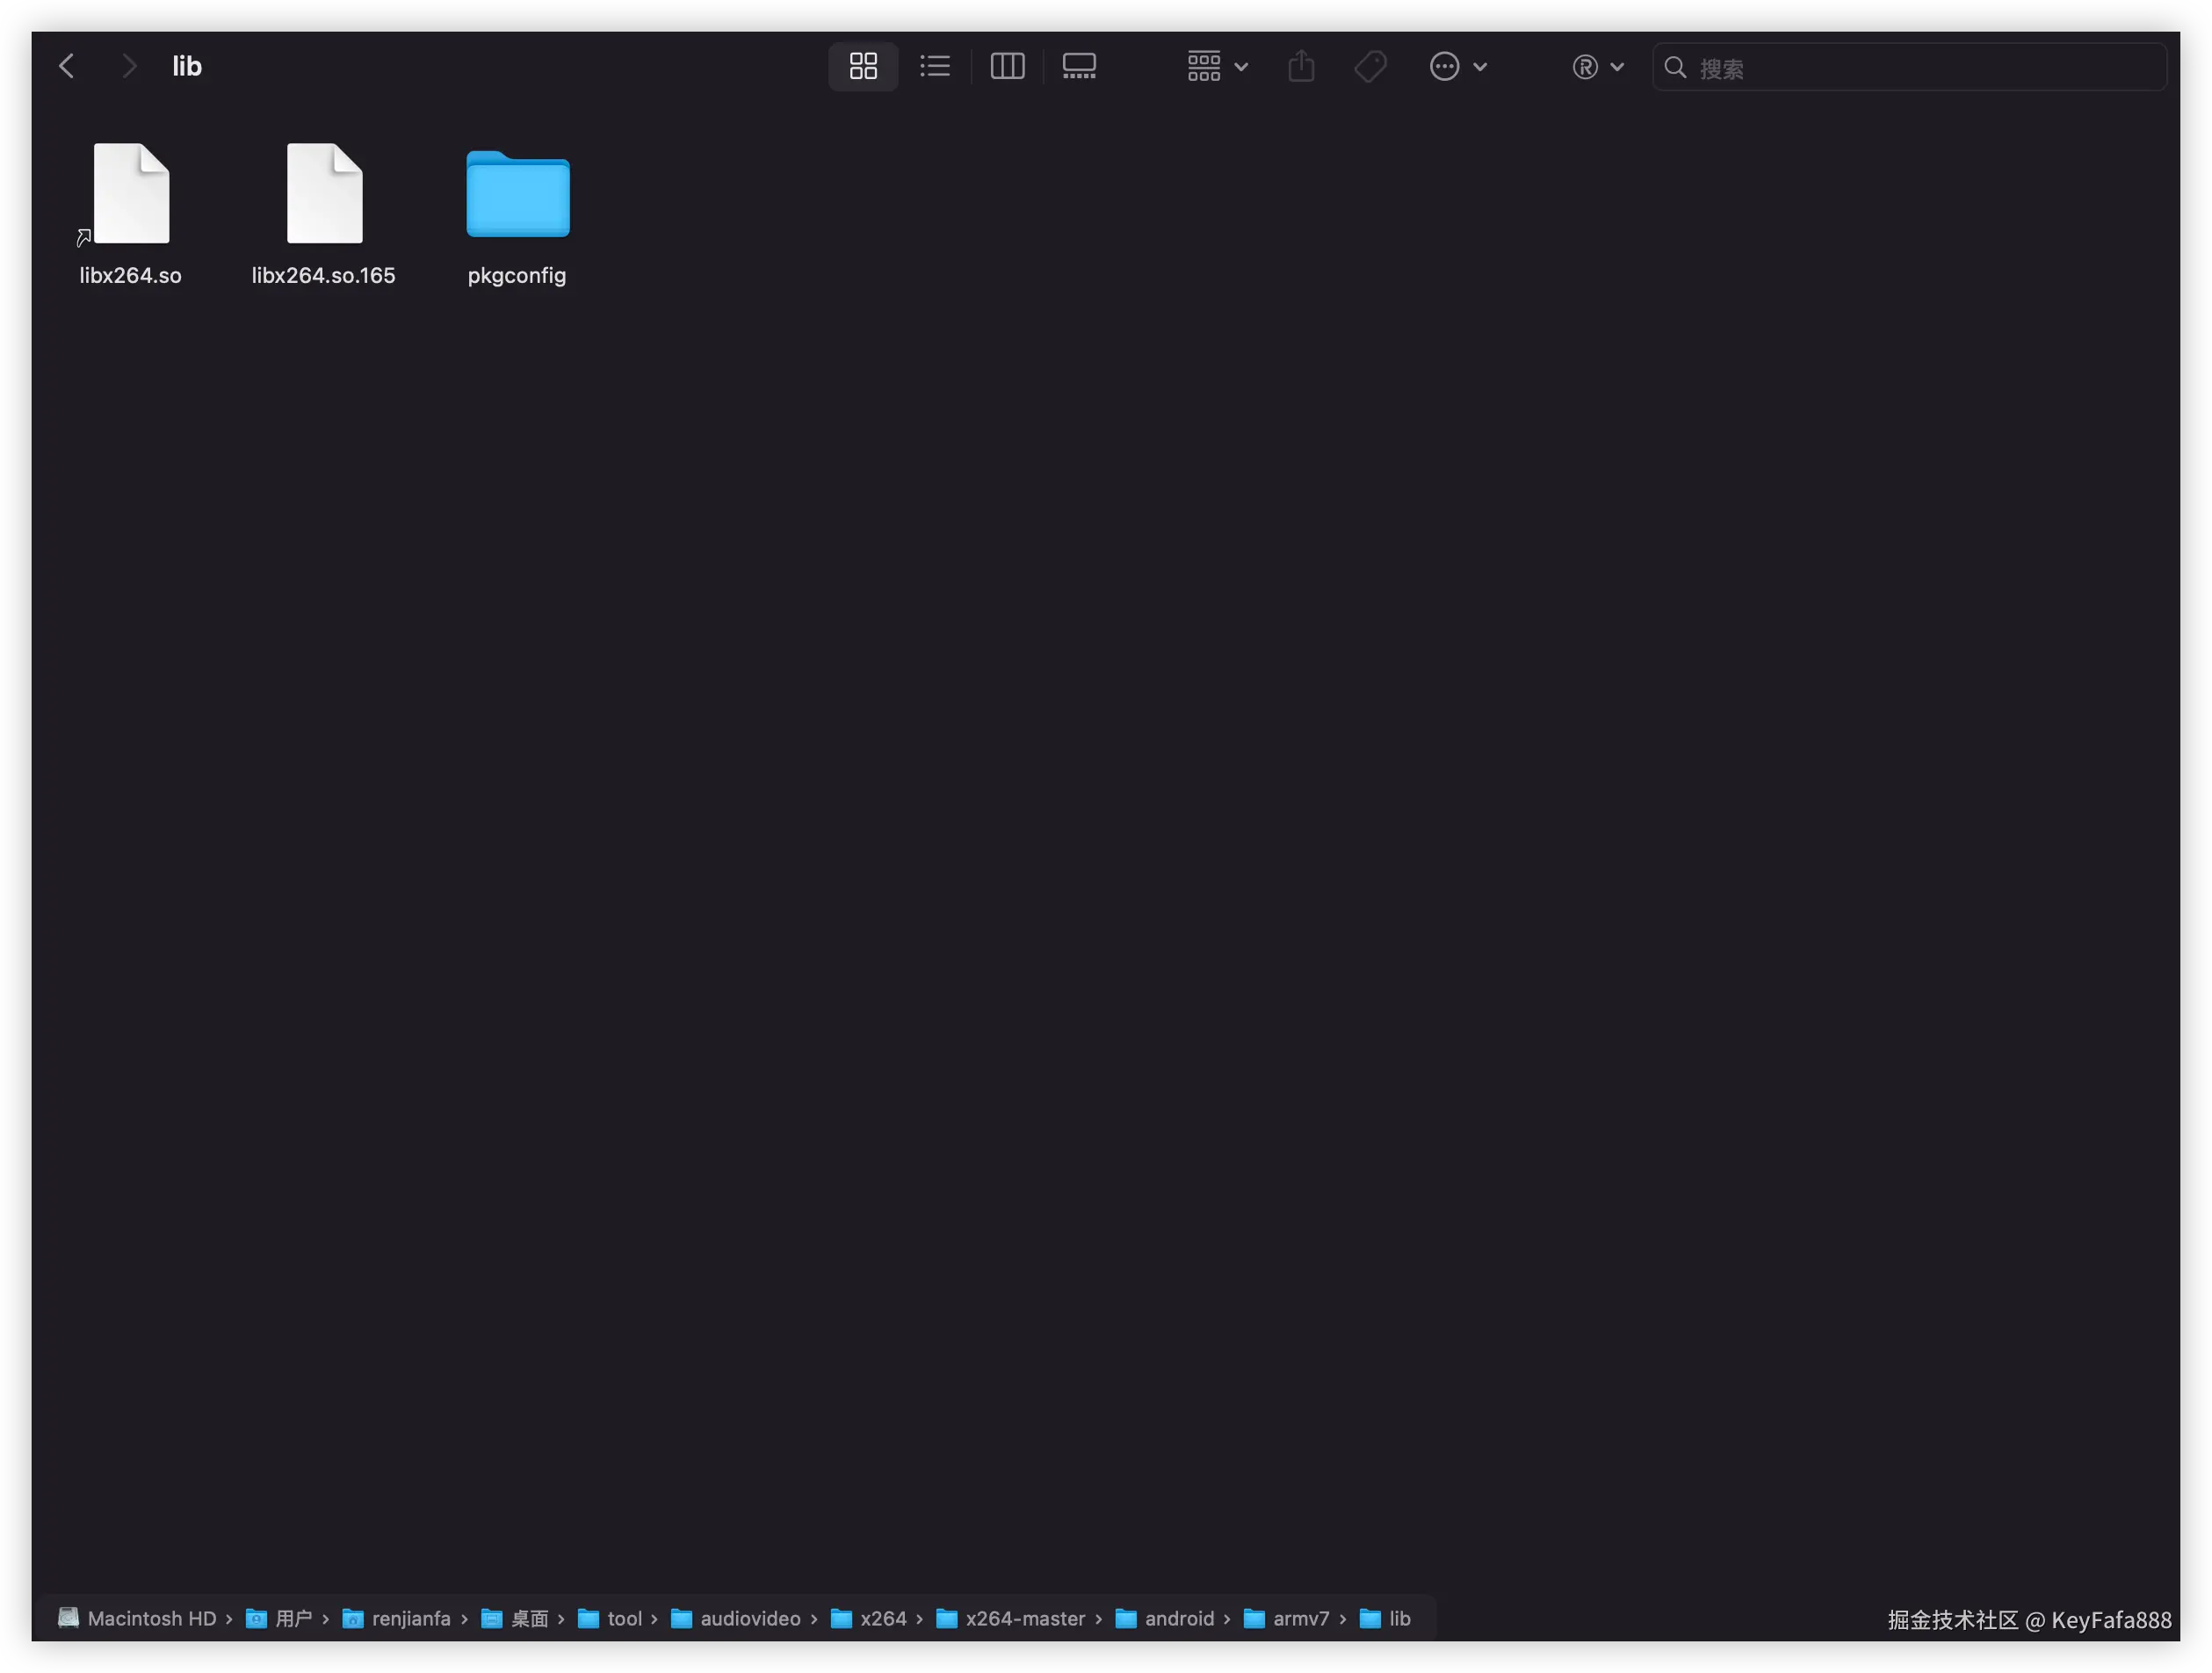Open the registered-symbol toolbar dropdown
Screen dimensions: 2212x1673
click(1597, 66)
